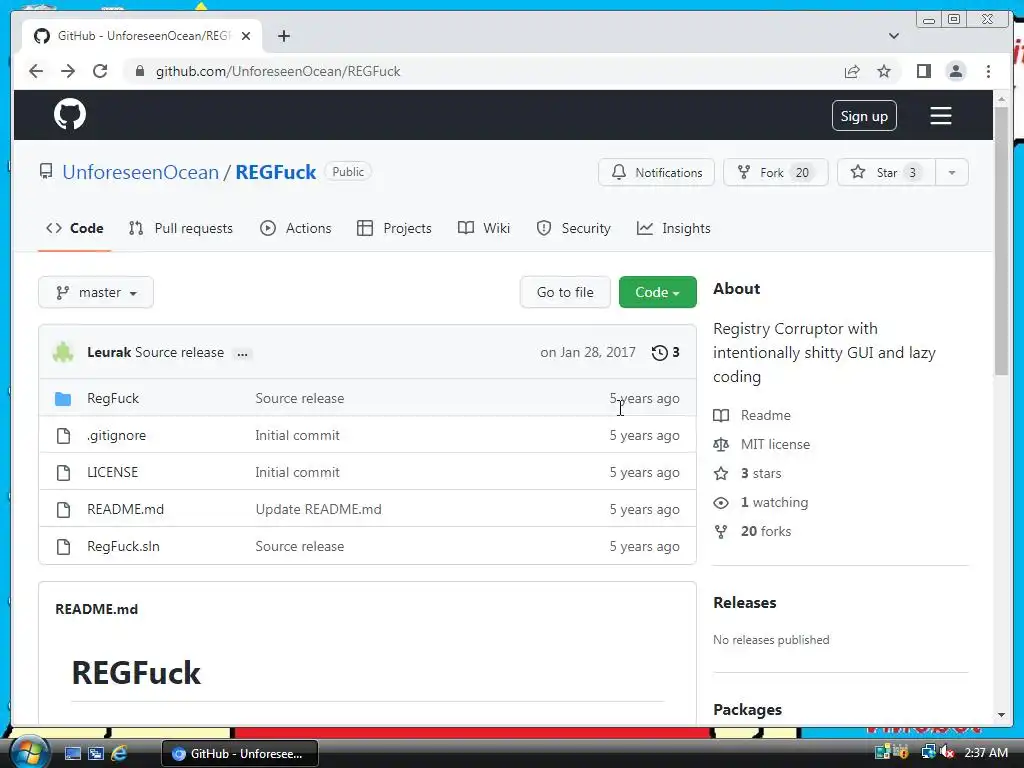
Task: Open 'Update README.md' commit message
Action: 319,509
